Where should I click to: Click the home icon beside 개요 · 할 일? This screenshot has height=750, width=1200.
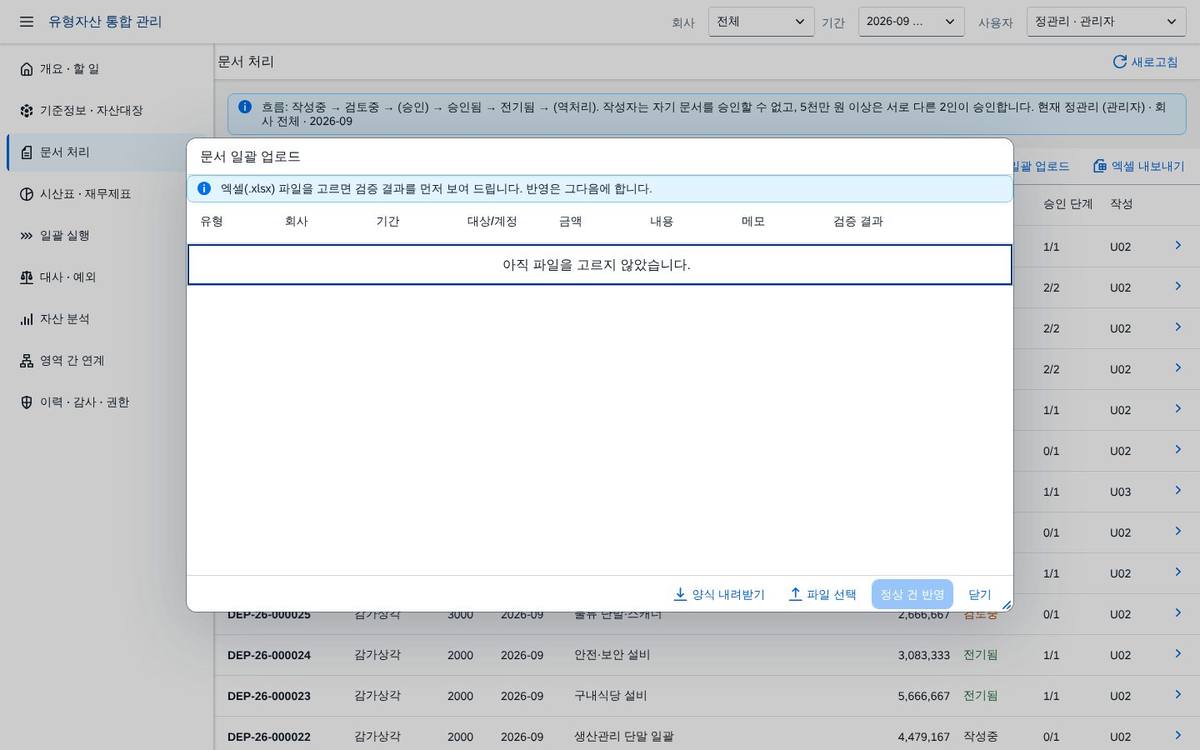point(27,69)
